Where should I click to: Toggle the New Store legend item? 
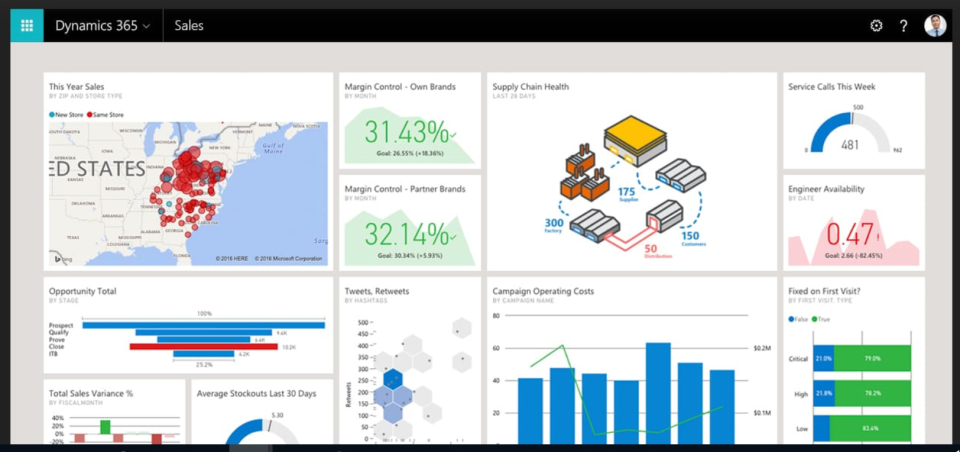point(69,115)
